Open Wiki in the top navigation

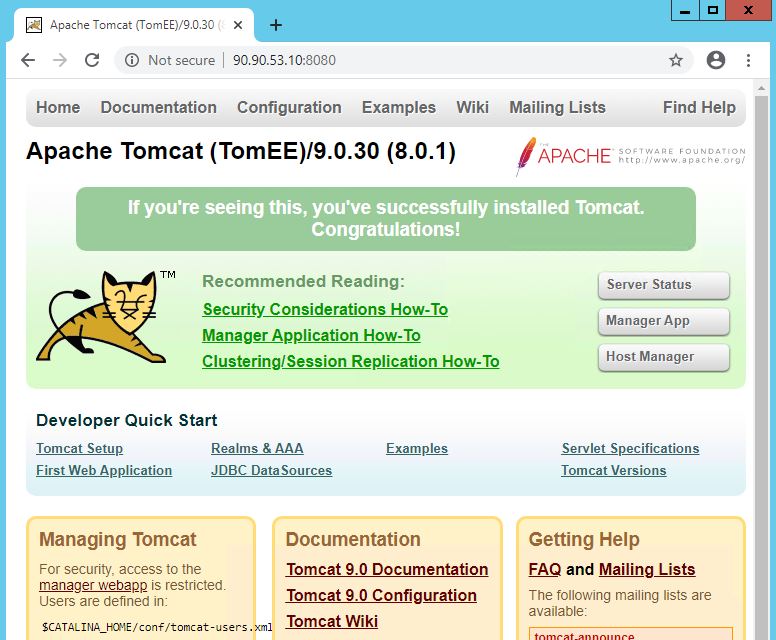pos(472,107)
